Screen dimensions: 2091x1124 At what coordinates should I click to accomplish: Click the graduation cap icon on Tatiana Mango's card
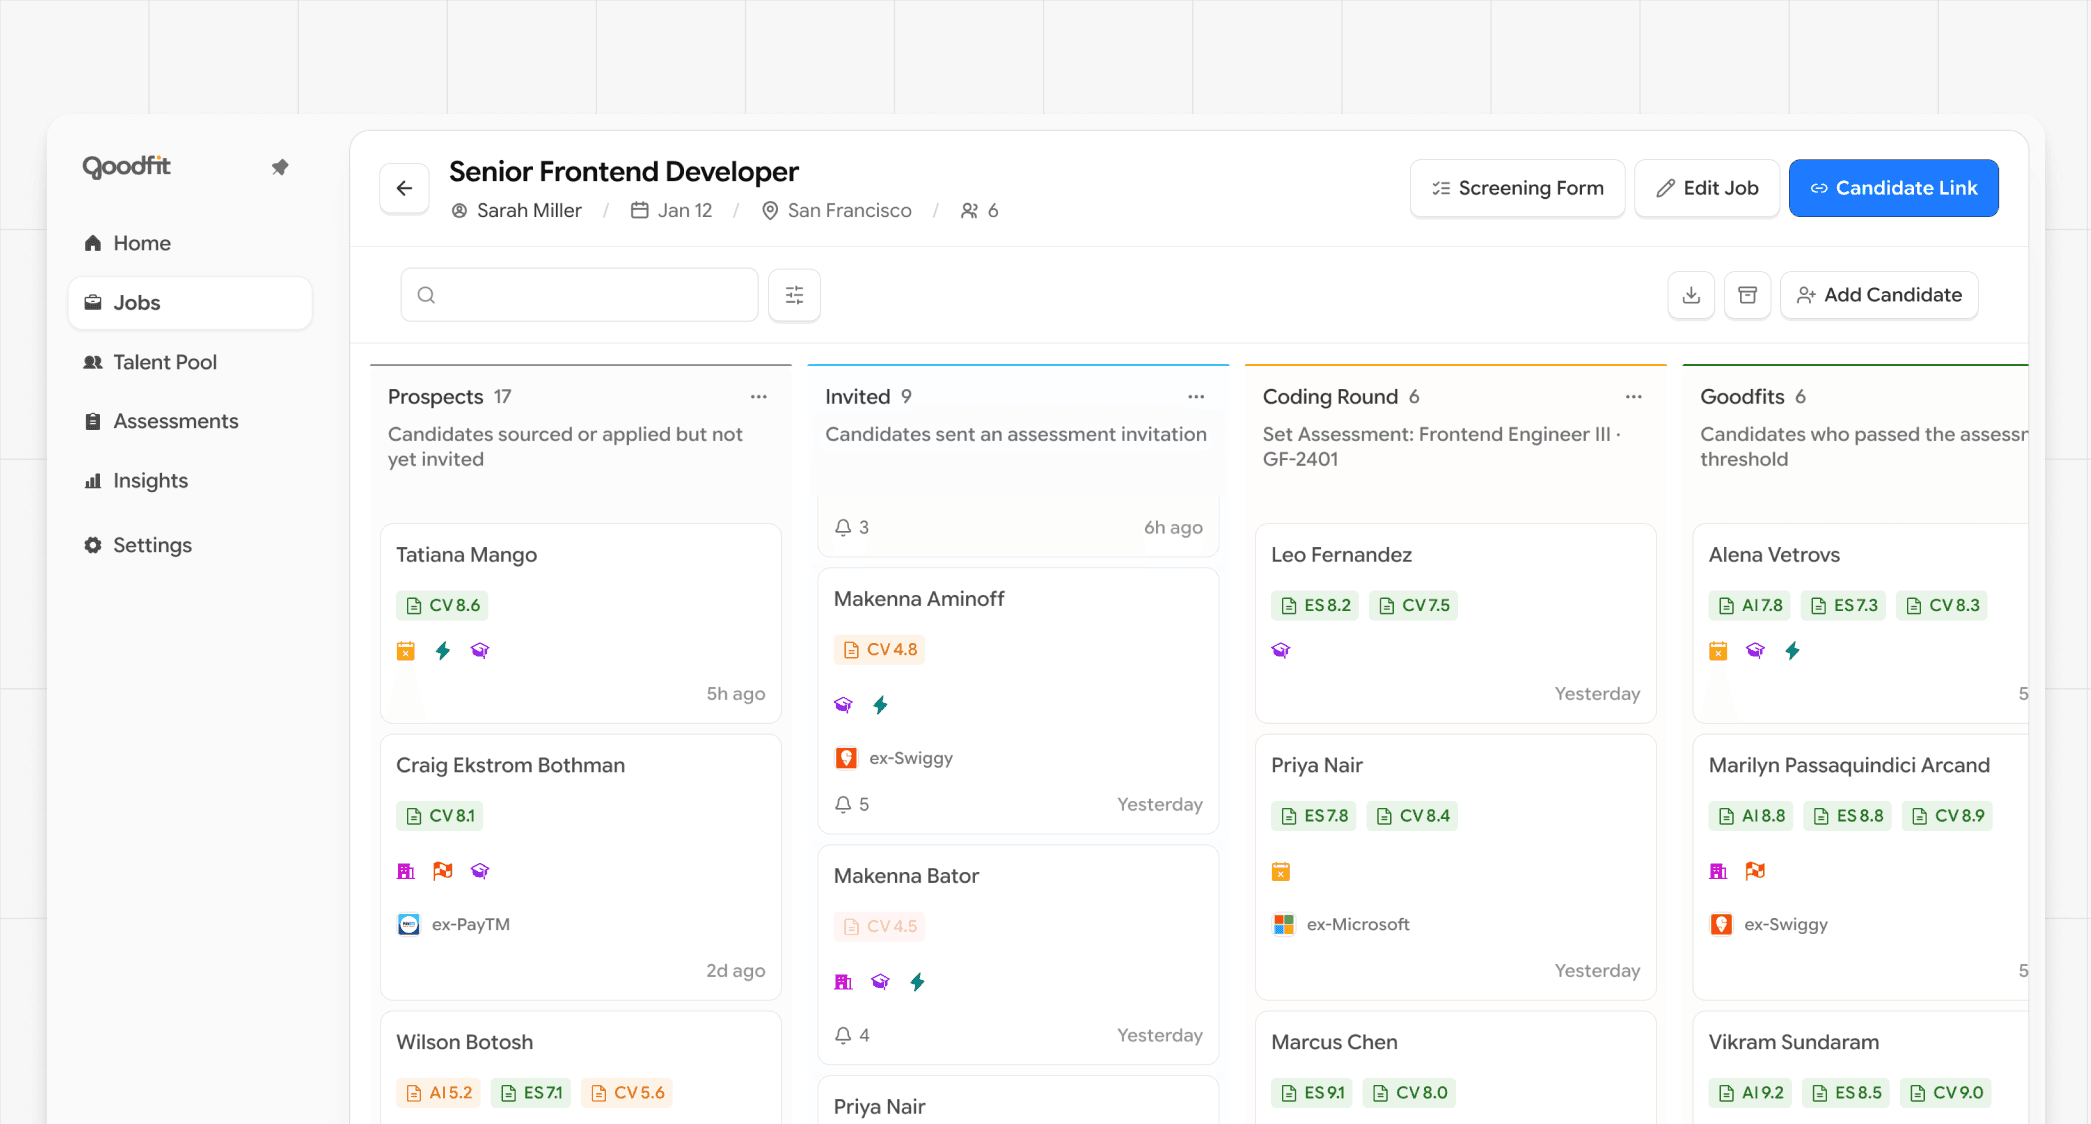pyautogui.click(x=480, y=650)
